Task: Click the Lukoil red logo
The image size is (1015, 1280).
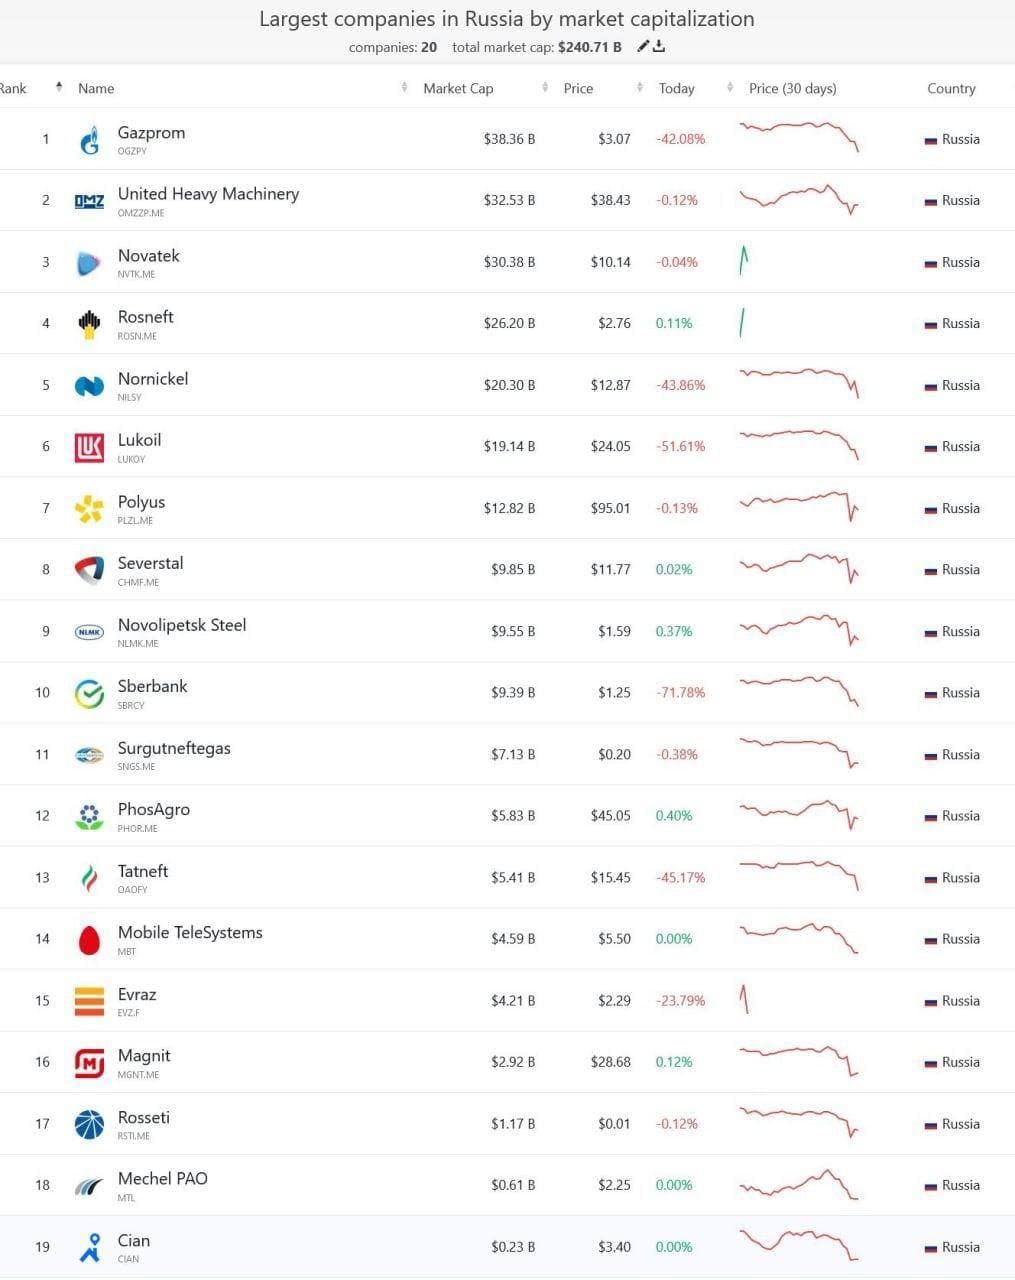Action: point(90,447)
